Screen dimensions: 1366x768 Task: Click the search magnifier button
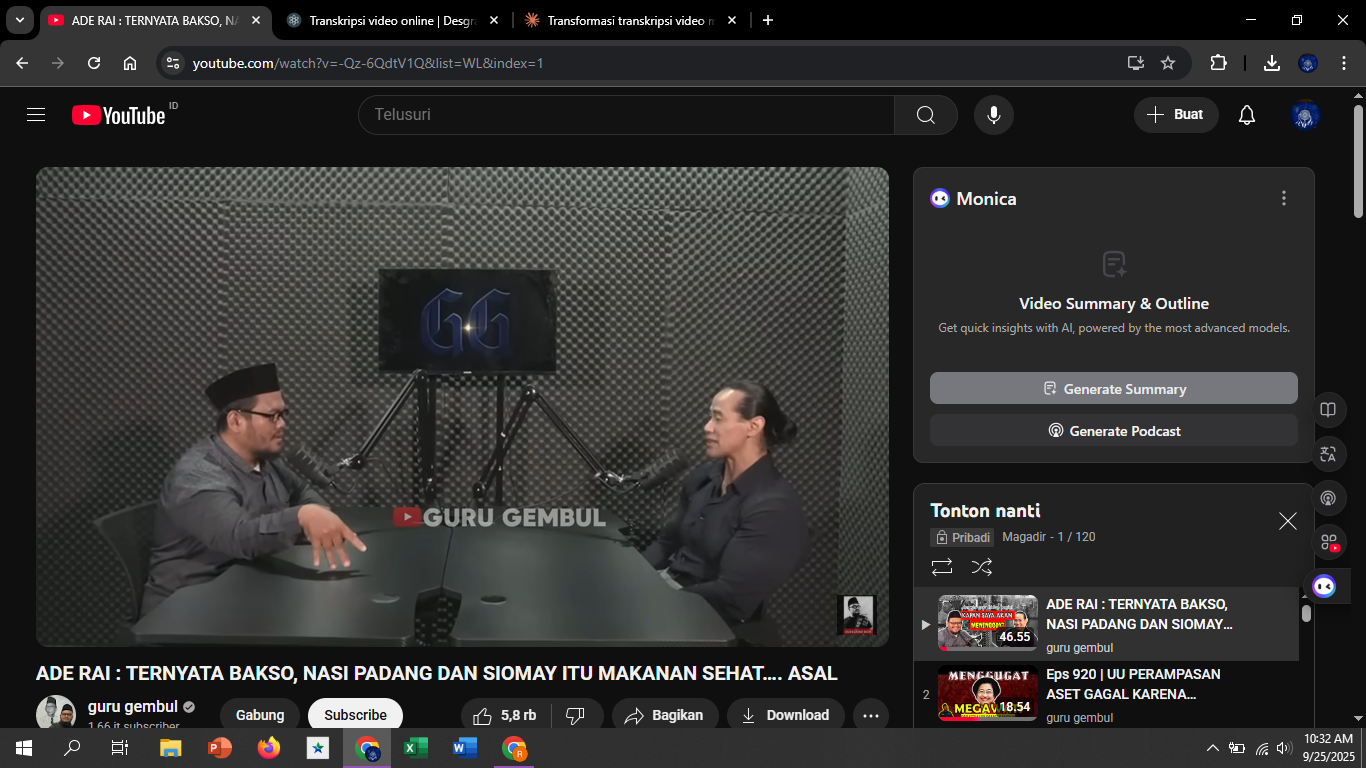925,115
